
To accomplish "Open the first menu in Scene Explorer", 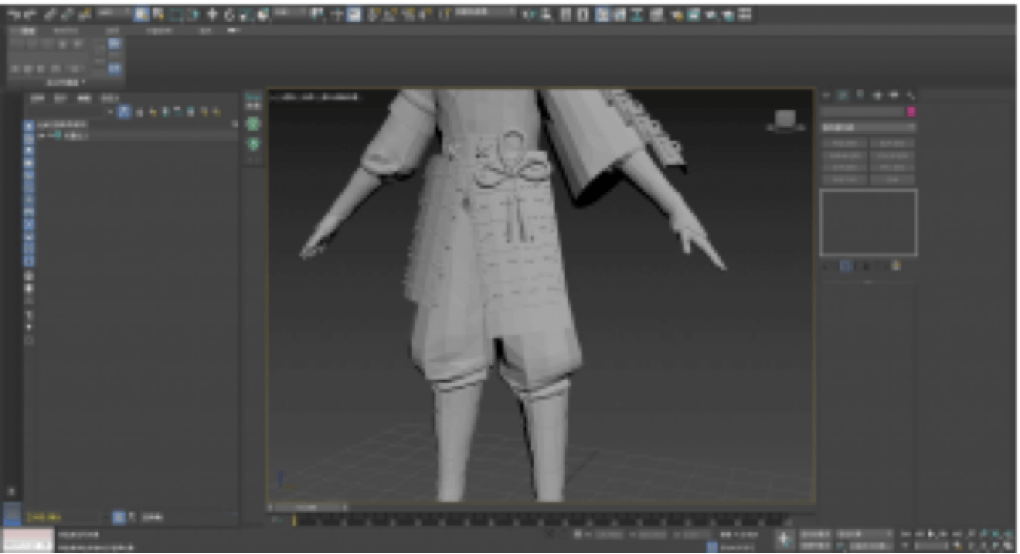I will [x=38, y=99].
